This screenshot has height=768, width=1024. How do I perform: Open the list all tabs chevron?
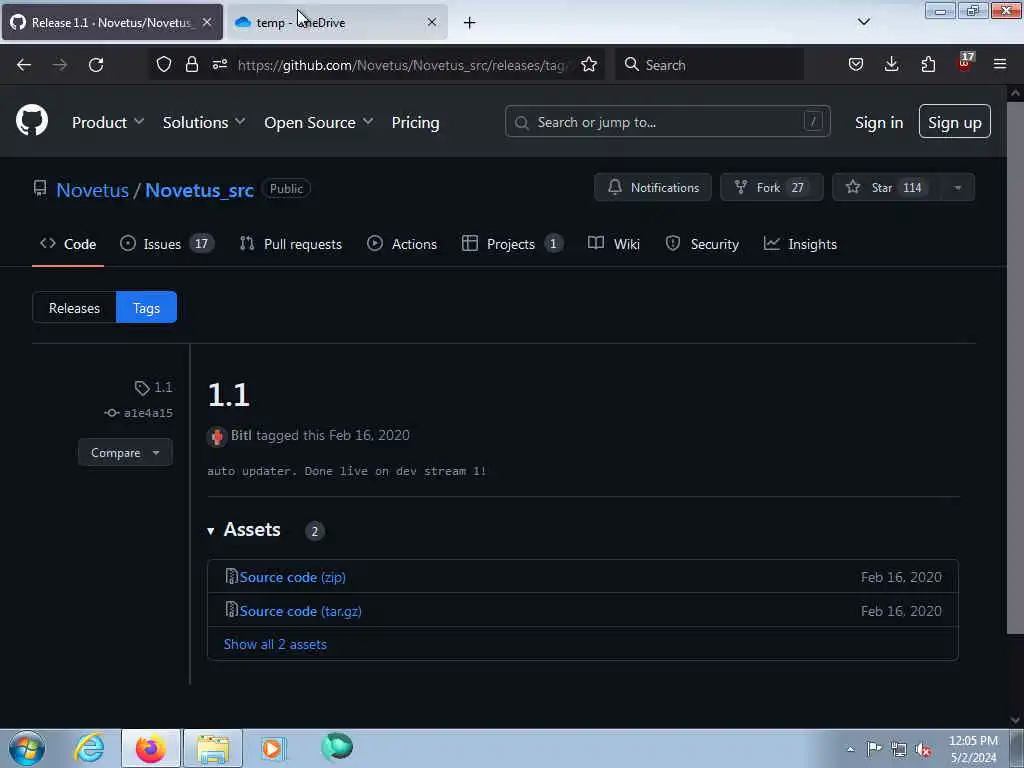click(864, 22)
